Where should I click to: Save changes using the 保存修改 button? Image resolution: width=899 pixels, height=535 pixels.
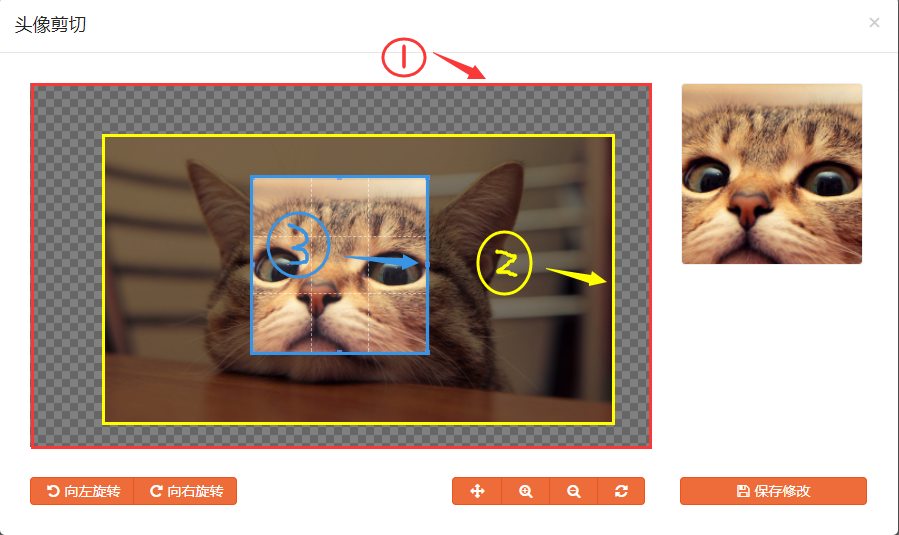(x=773, y=491)
